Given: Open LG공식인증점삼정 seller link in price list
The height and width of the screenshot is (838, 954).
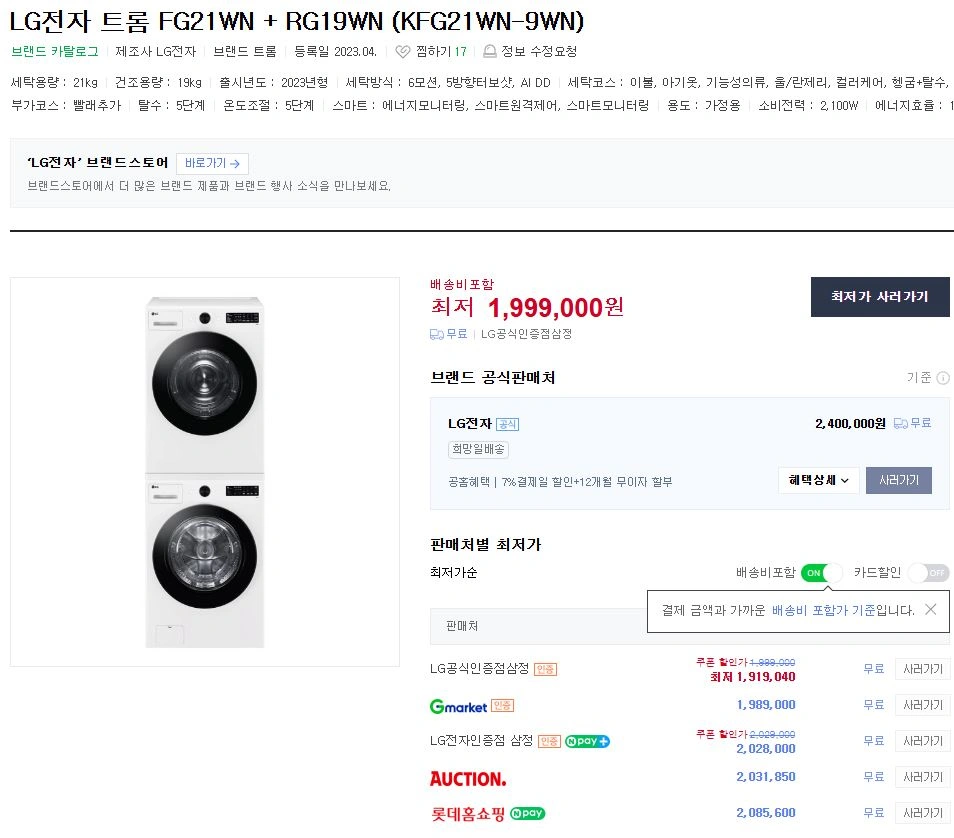Looking at the screenshot, I should (478, 669).
